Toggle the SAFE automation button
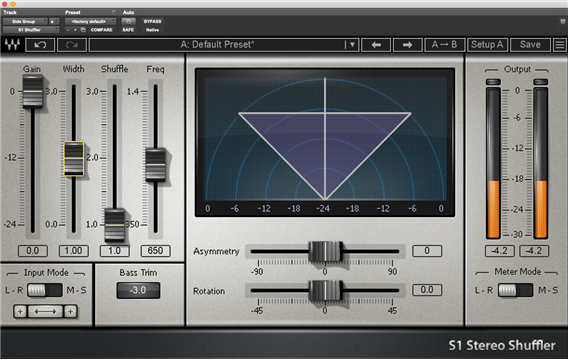Screen dimensions: 570x361 coord(128,30)
